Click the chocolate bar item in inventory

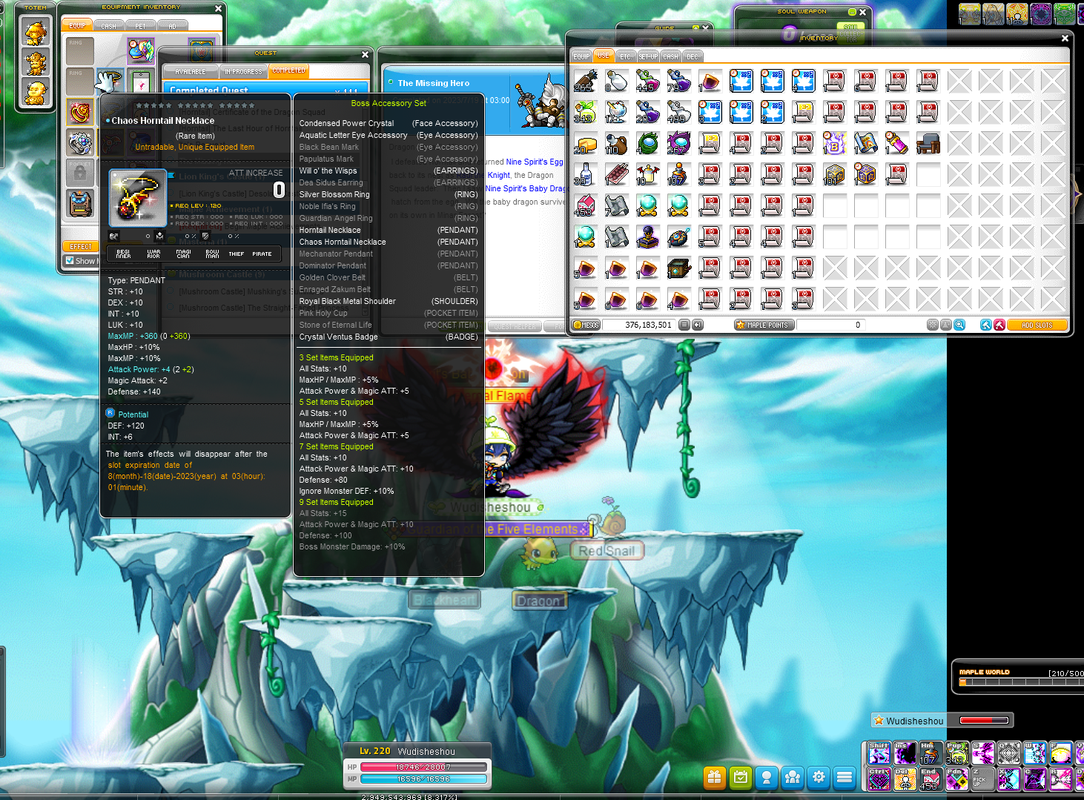pyautogui.click(x=617, y=174)
